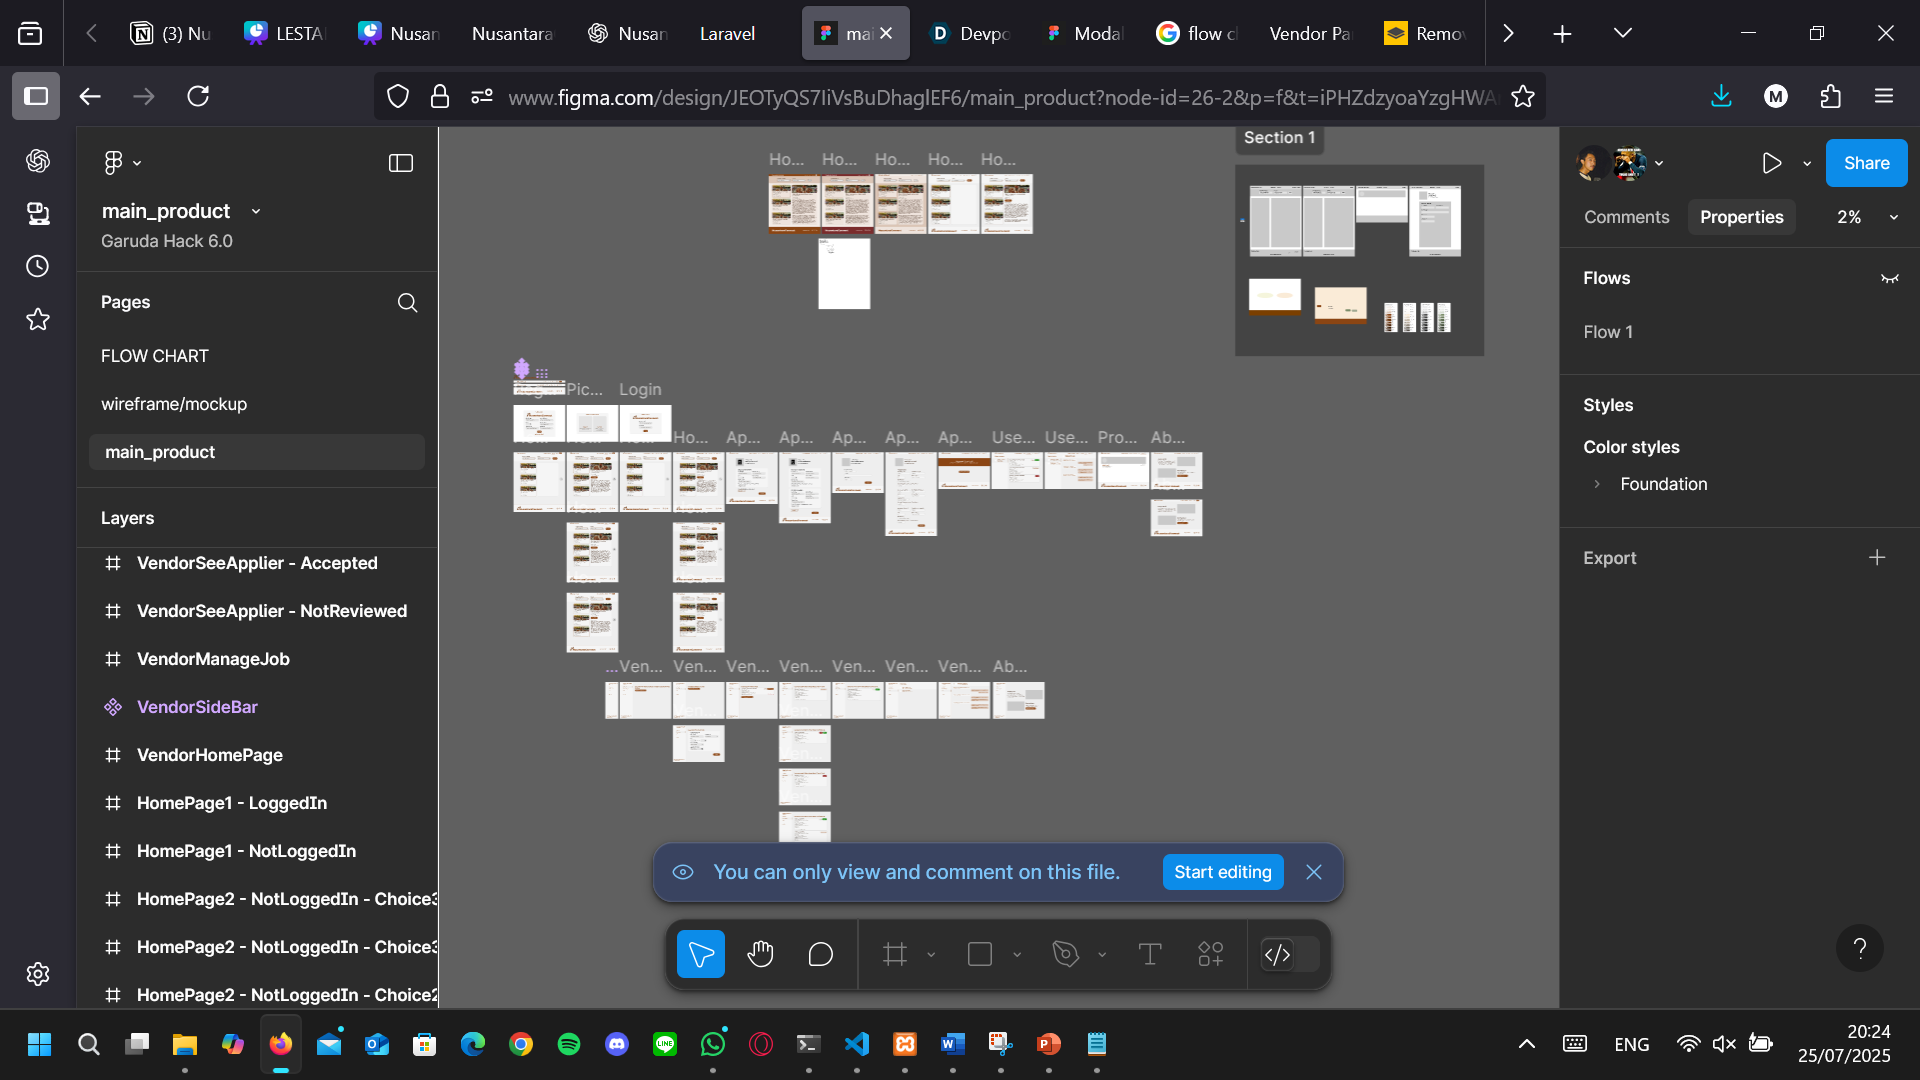Screen dimensions: 1920x1080
Task: Select the Move tool in toolbar
Action: (x=700, y=955)
